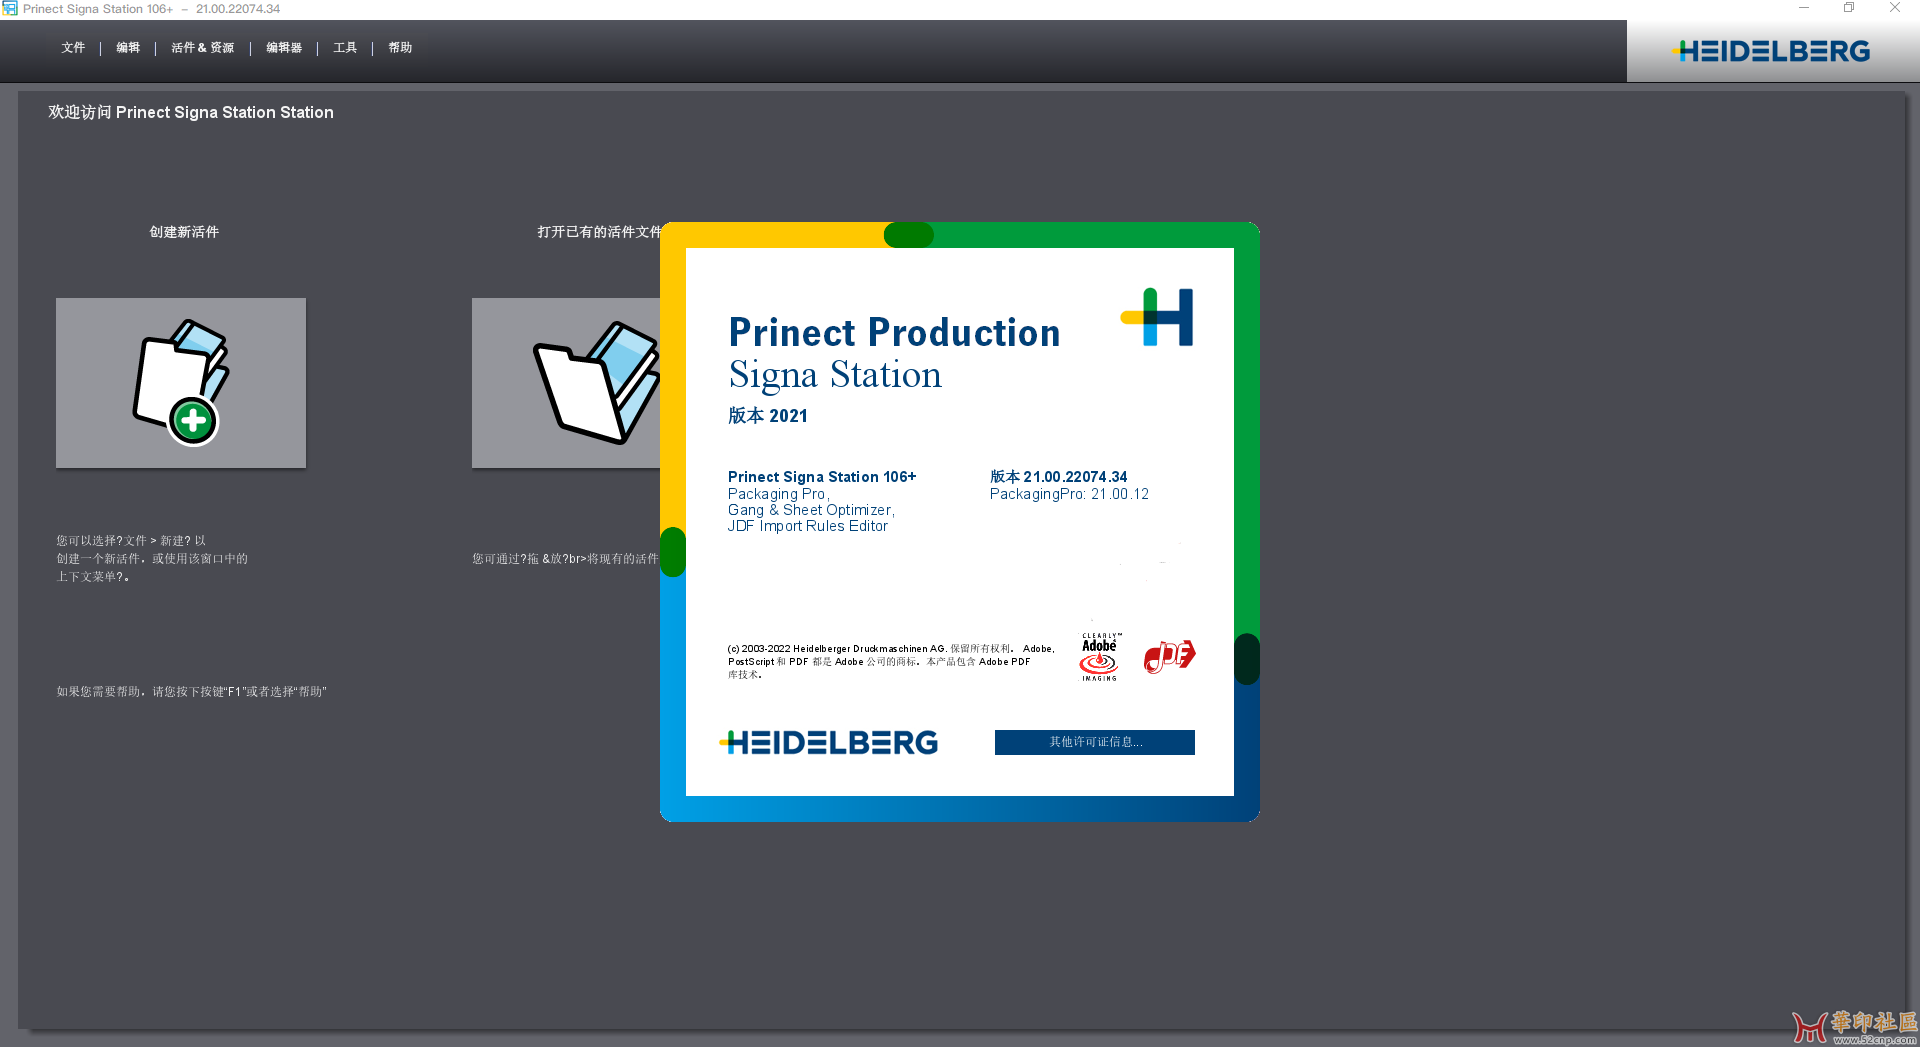The width and height of the screenshot is (1920, 1047).
Task: Click the create new job folder icon
Action: [x=181, y=383]
